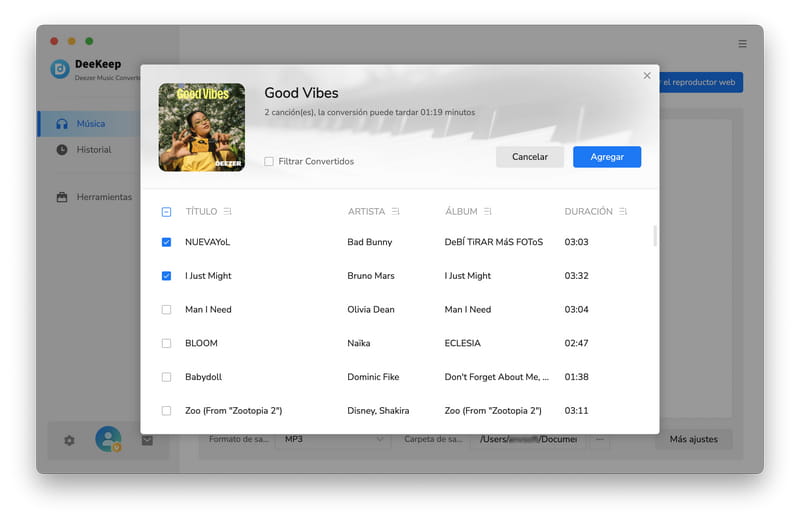Image resolution: width=800 pixels, height=522 pixels.
Task: Select Música in sidebar
Action: pos(89,124)
